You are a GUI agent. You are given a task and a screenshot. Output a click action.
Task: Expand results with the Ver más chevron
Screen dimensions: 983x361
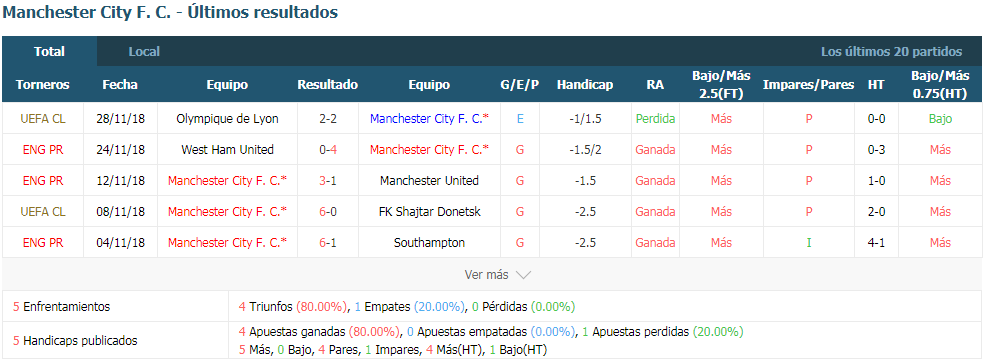[523, 275]
